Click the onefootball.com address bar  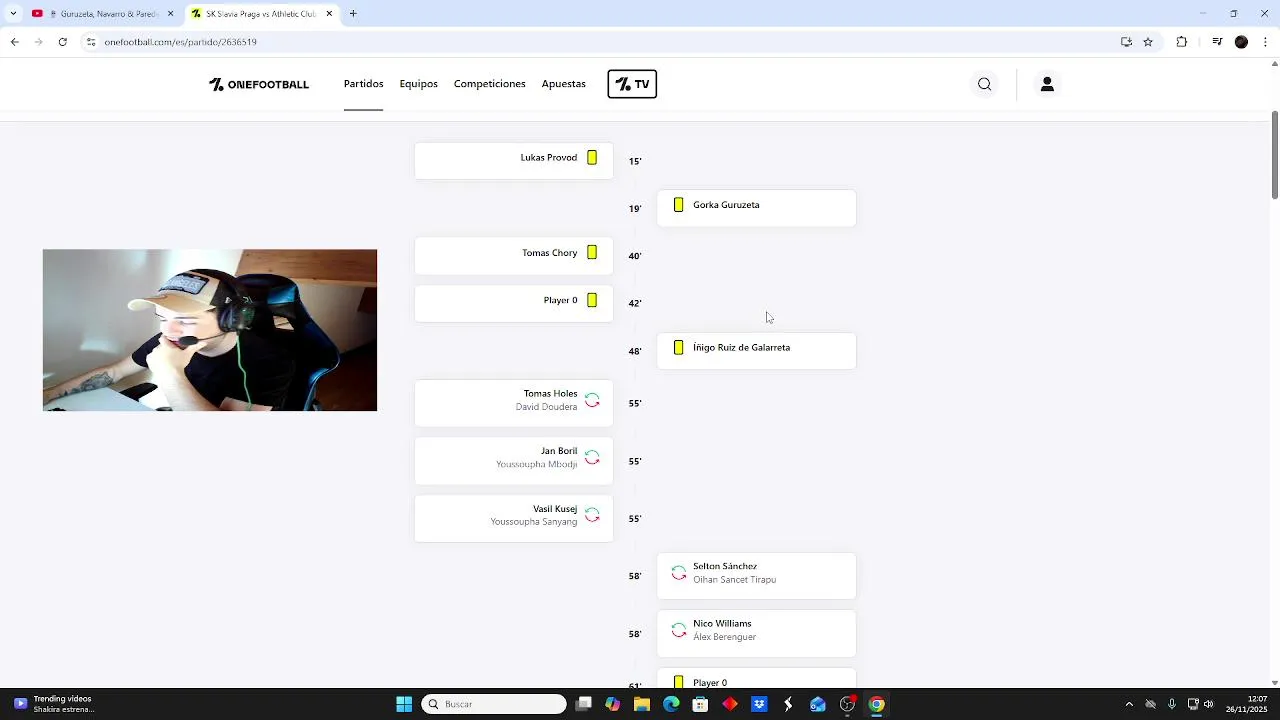pos(600,42)
